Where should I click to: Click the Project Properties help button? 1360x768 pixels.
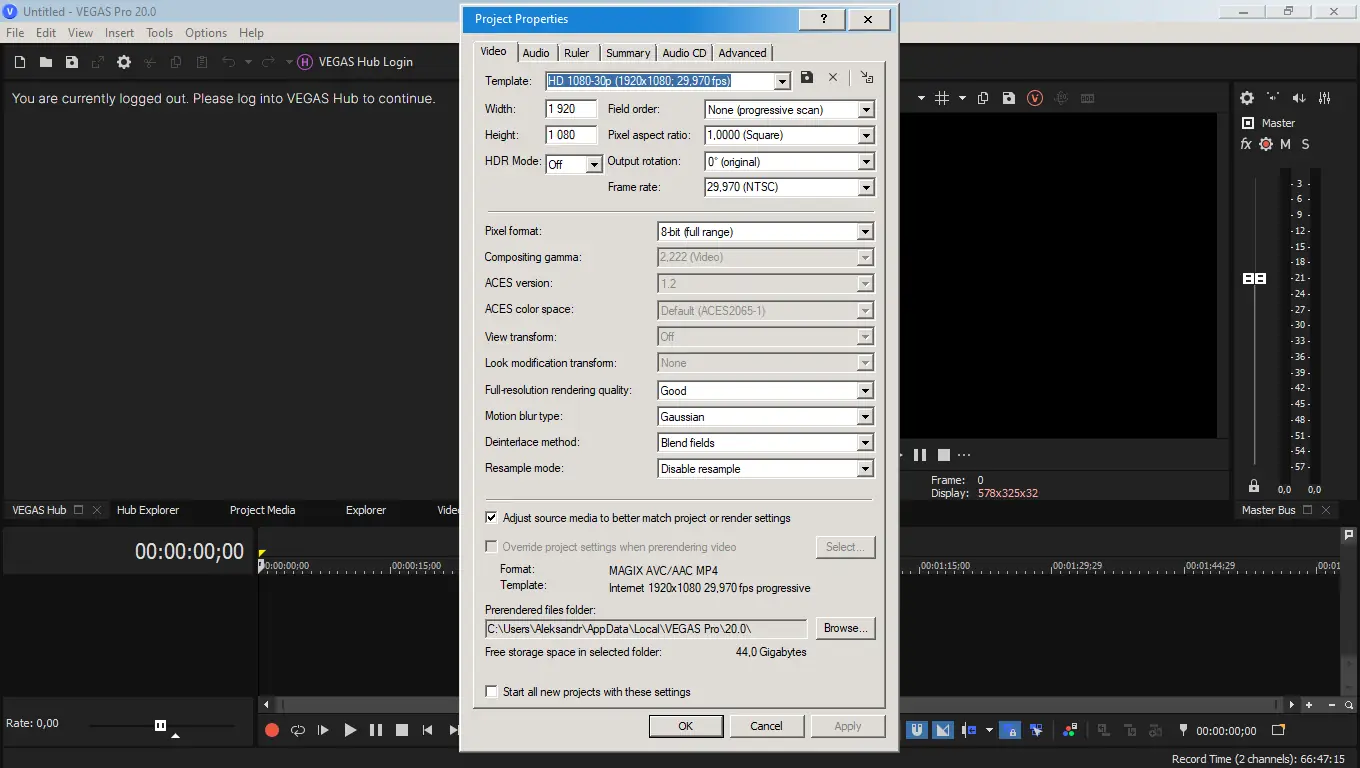(824, 19)
